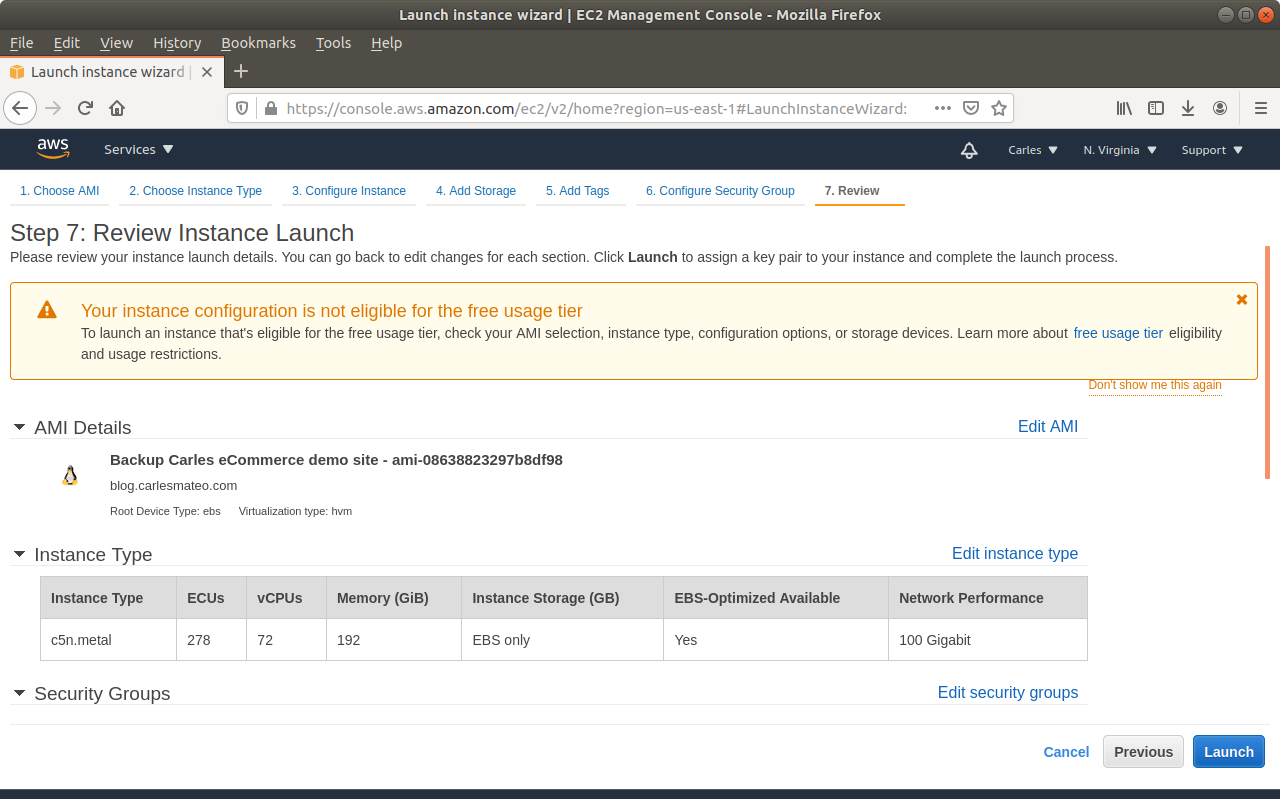The image size is (1280, 799).
Task: Open the N. Virginia region dropdown
Action: [1120, 150]
